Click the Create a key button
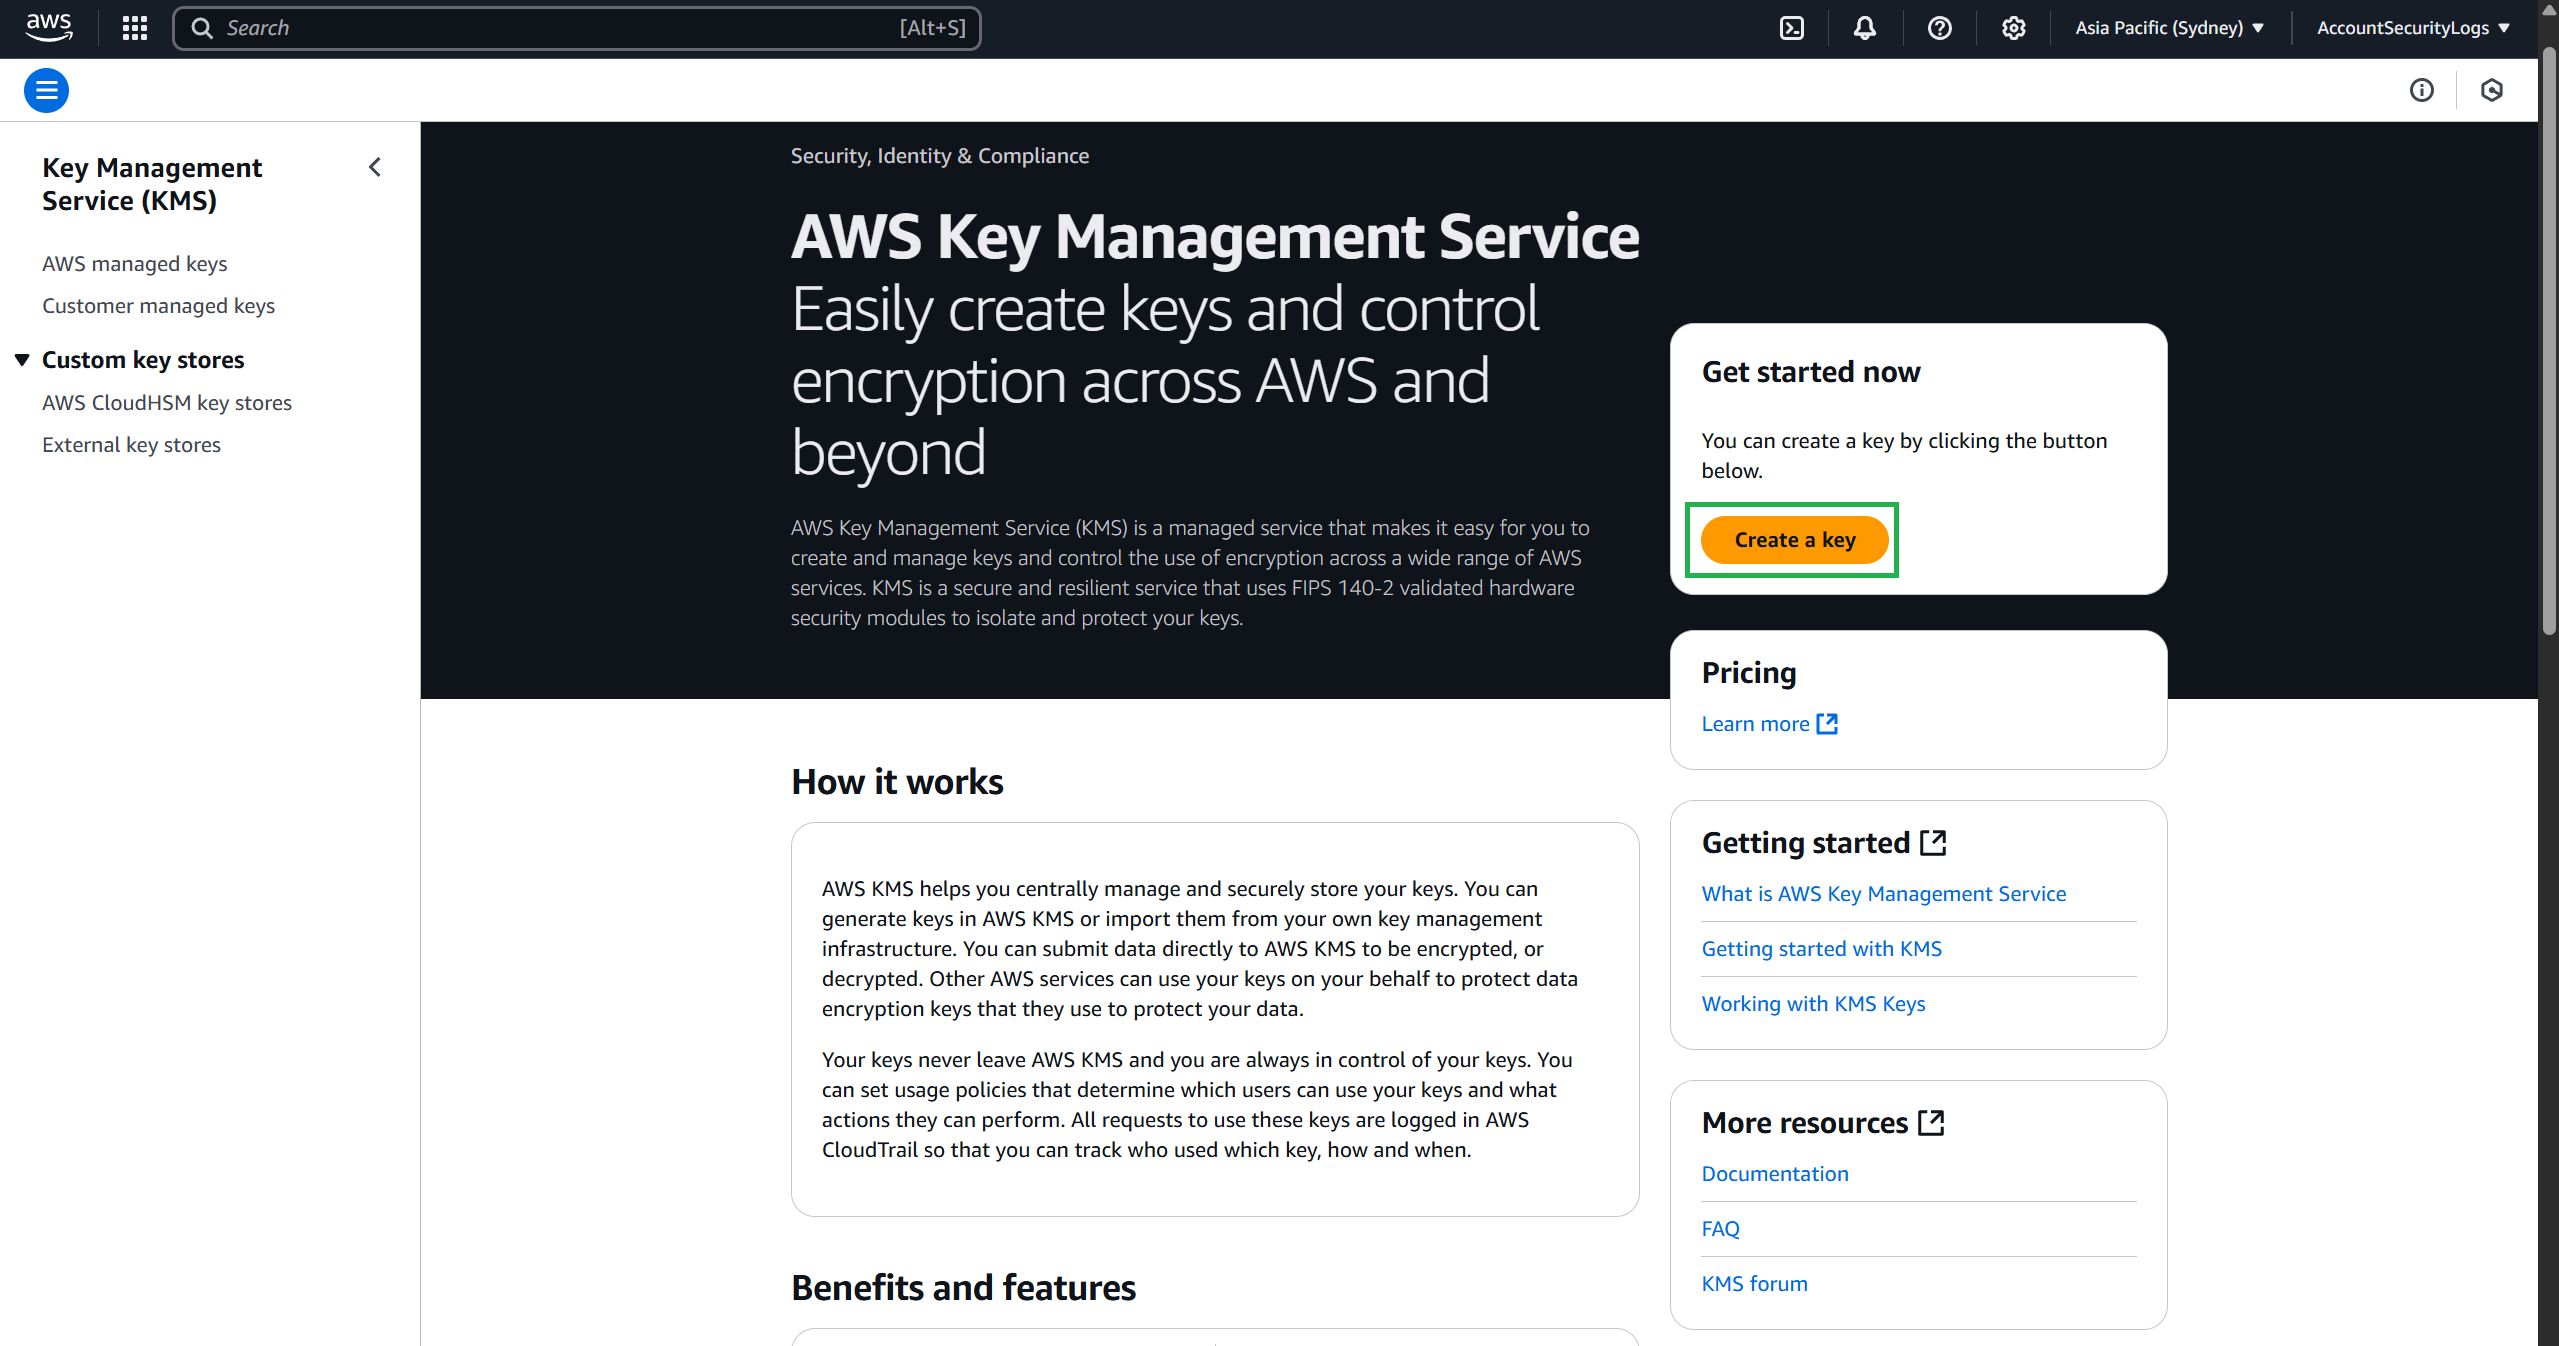 (1794, 540)
